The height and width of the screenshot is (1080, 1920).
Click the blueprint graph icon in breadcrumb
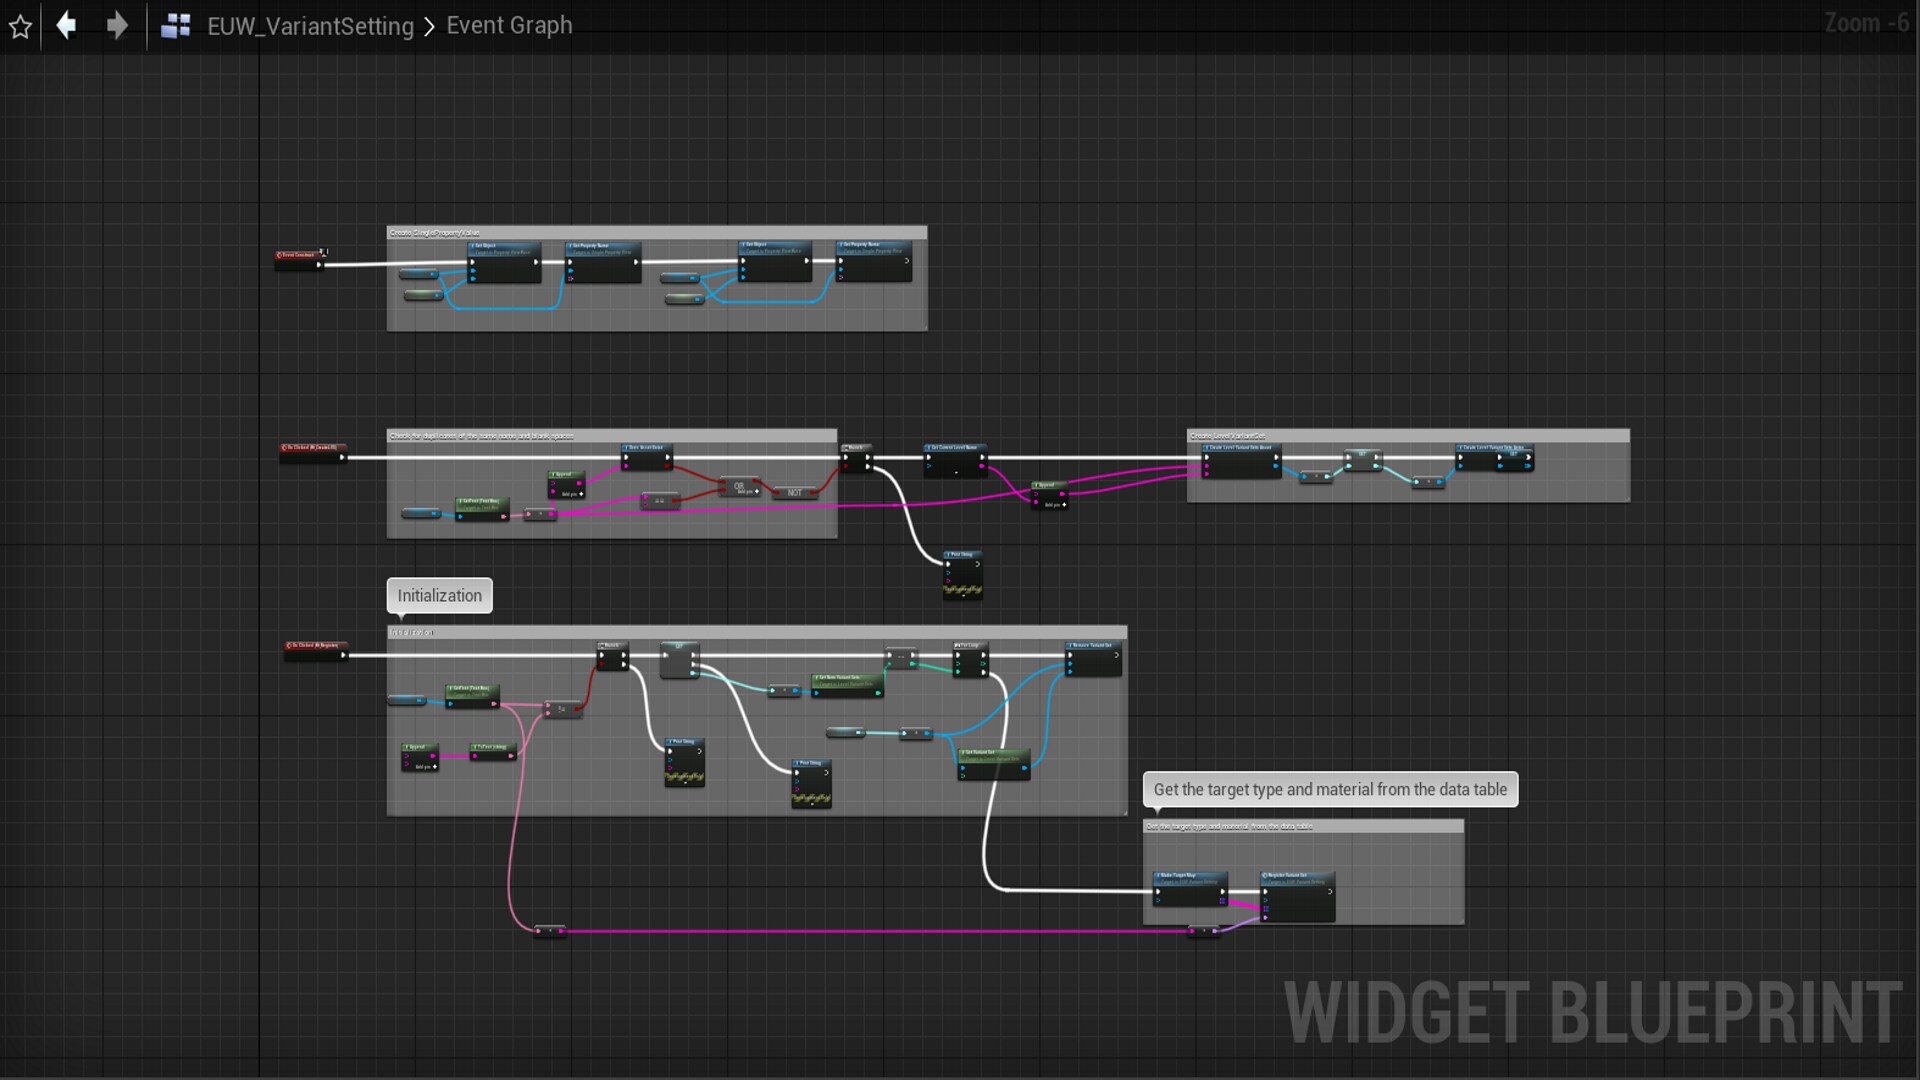point(176,26)
